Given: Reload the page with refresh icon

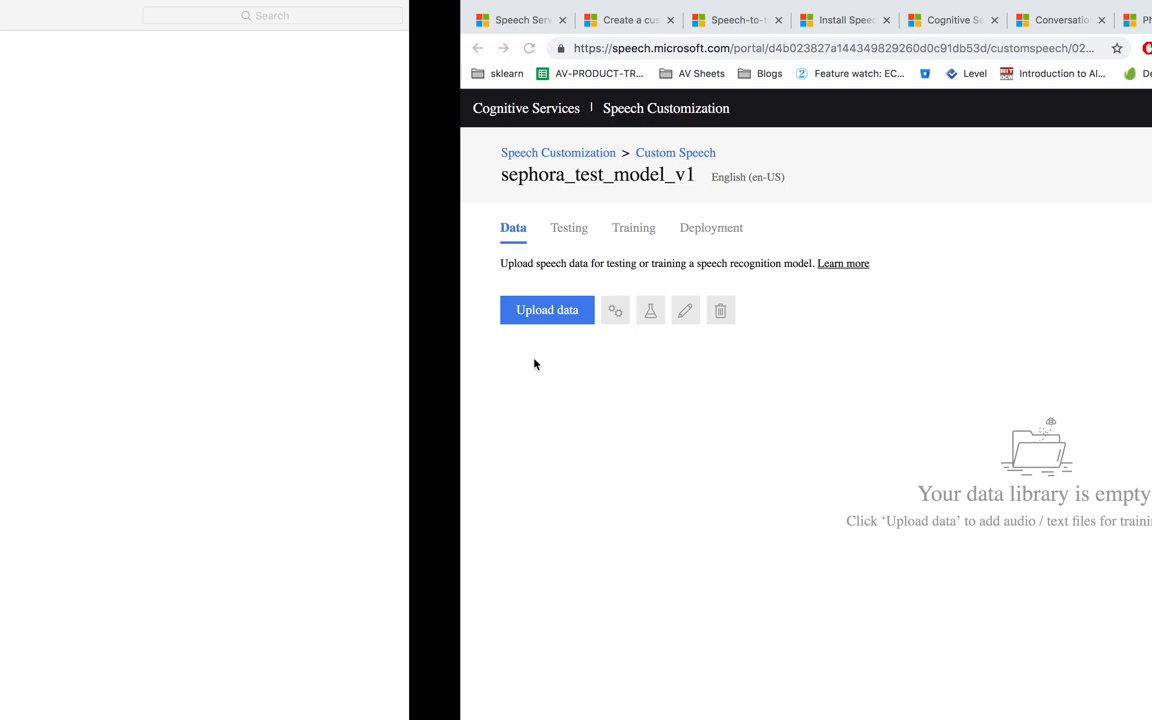Looking at the screenshot, I should click(x=529, y=48).
